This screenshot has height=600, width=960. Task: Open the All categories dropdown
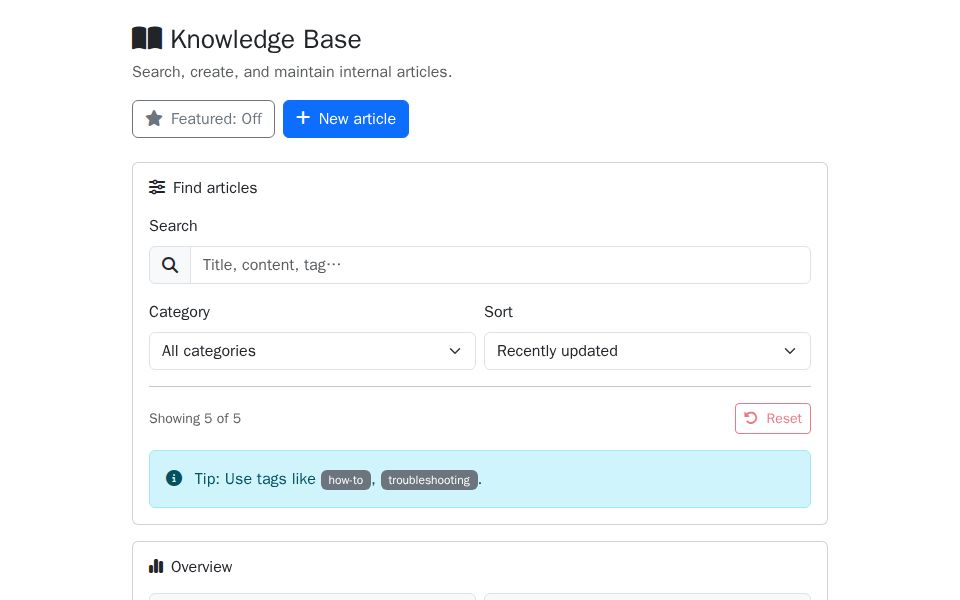pos(312,351)
